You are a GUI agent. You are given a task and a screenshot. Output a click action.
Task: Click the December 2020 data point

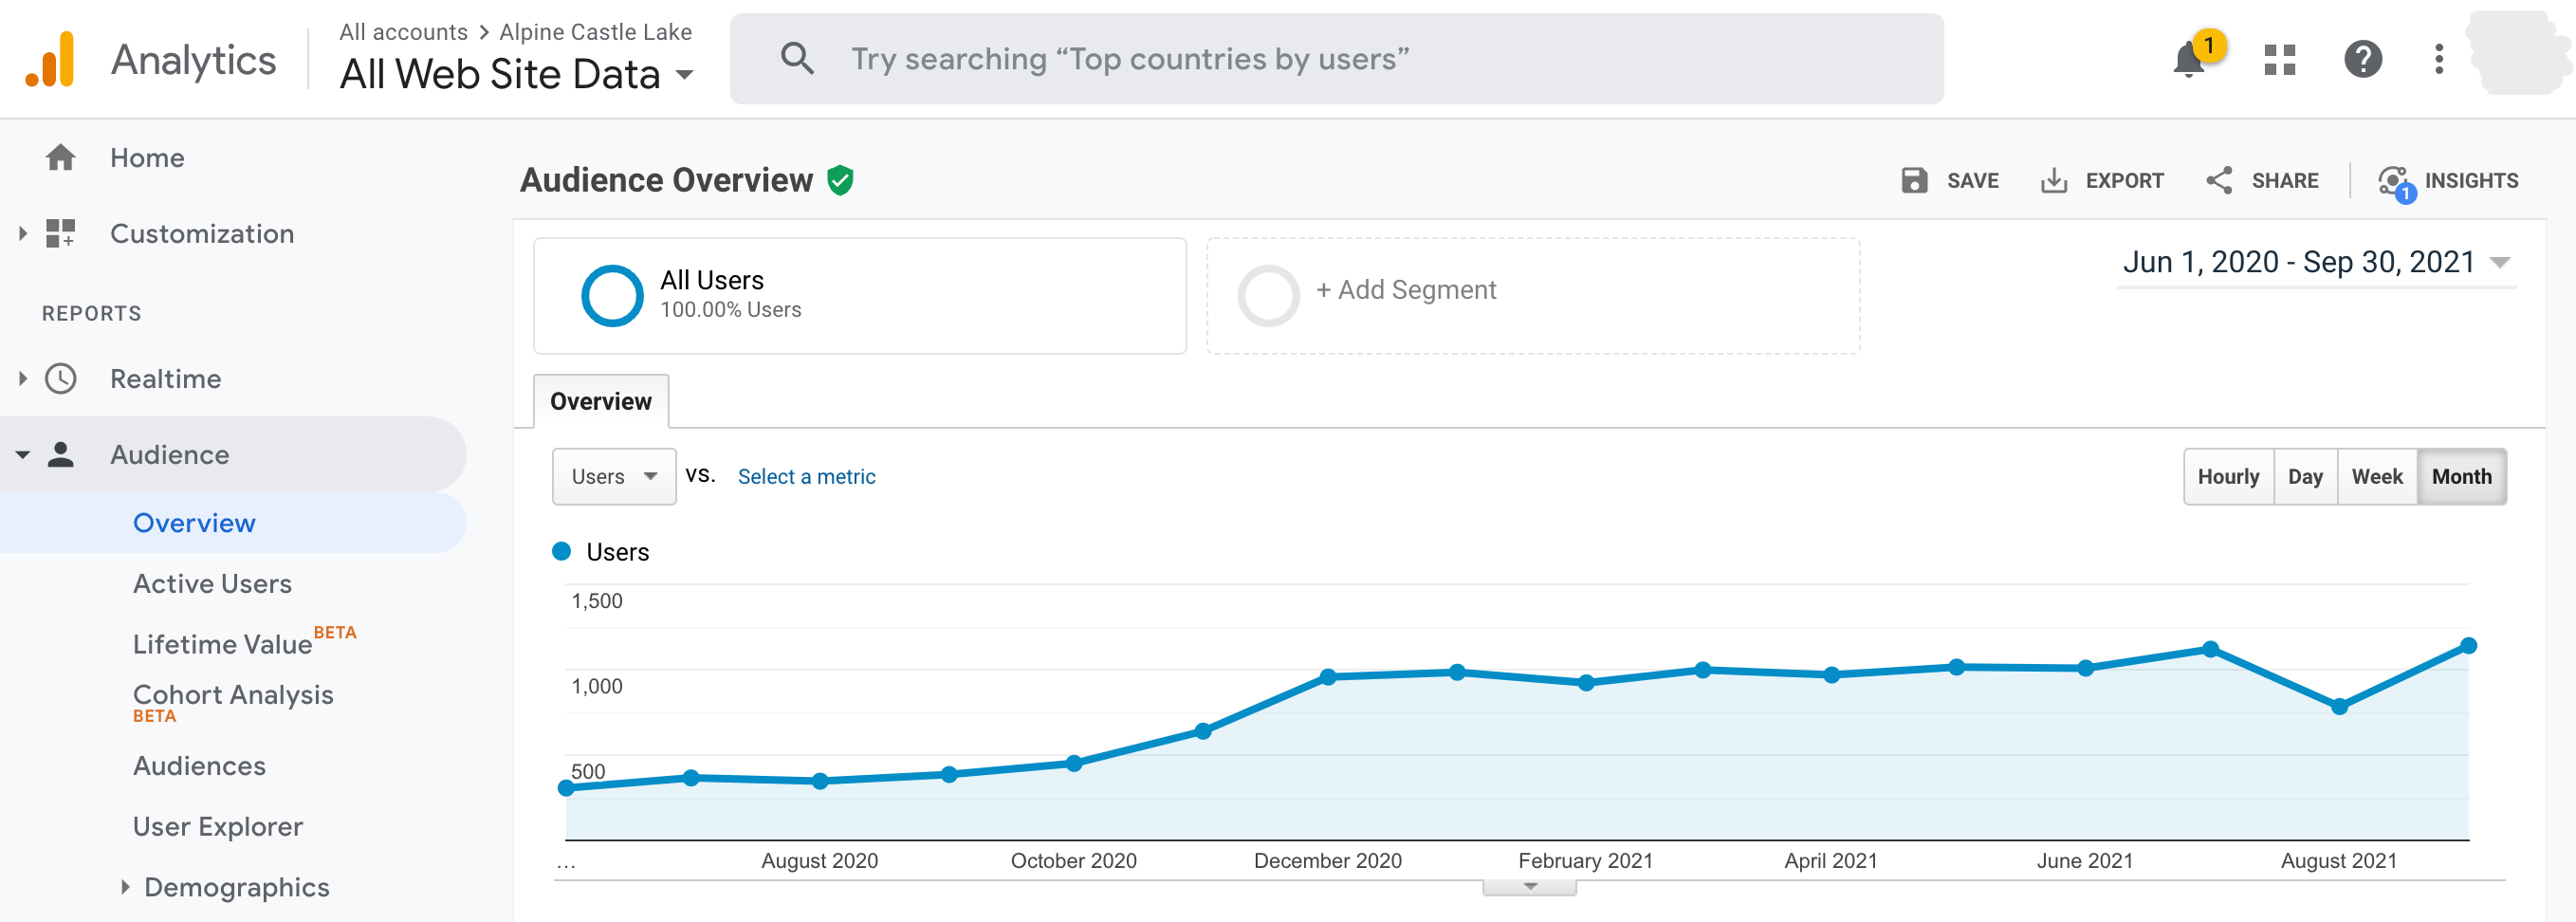[x=1328, y=677]
